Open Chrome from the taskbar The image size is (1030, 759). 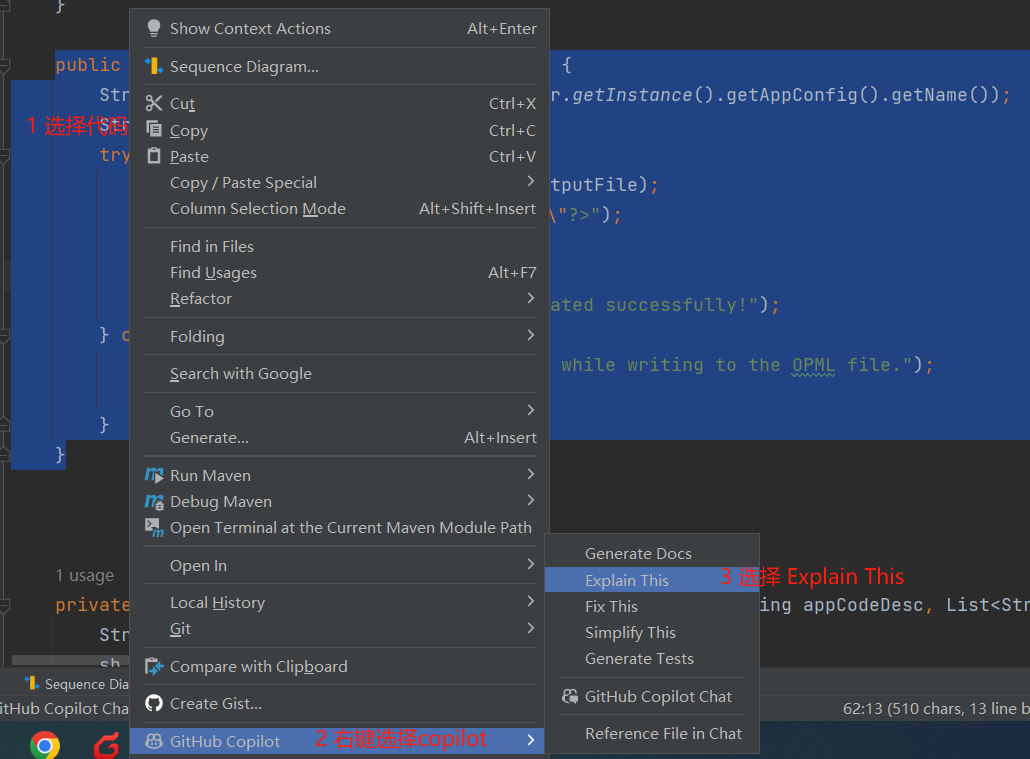(x=45, y=744)
